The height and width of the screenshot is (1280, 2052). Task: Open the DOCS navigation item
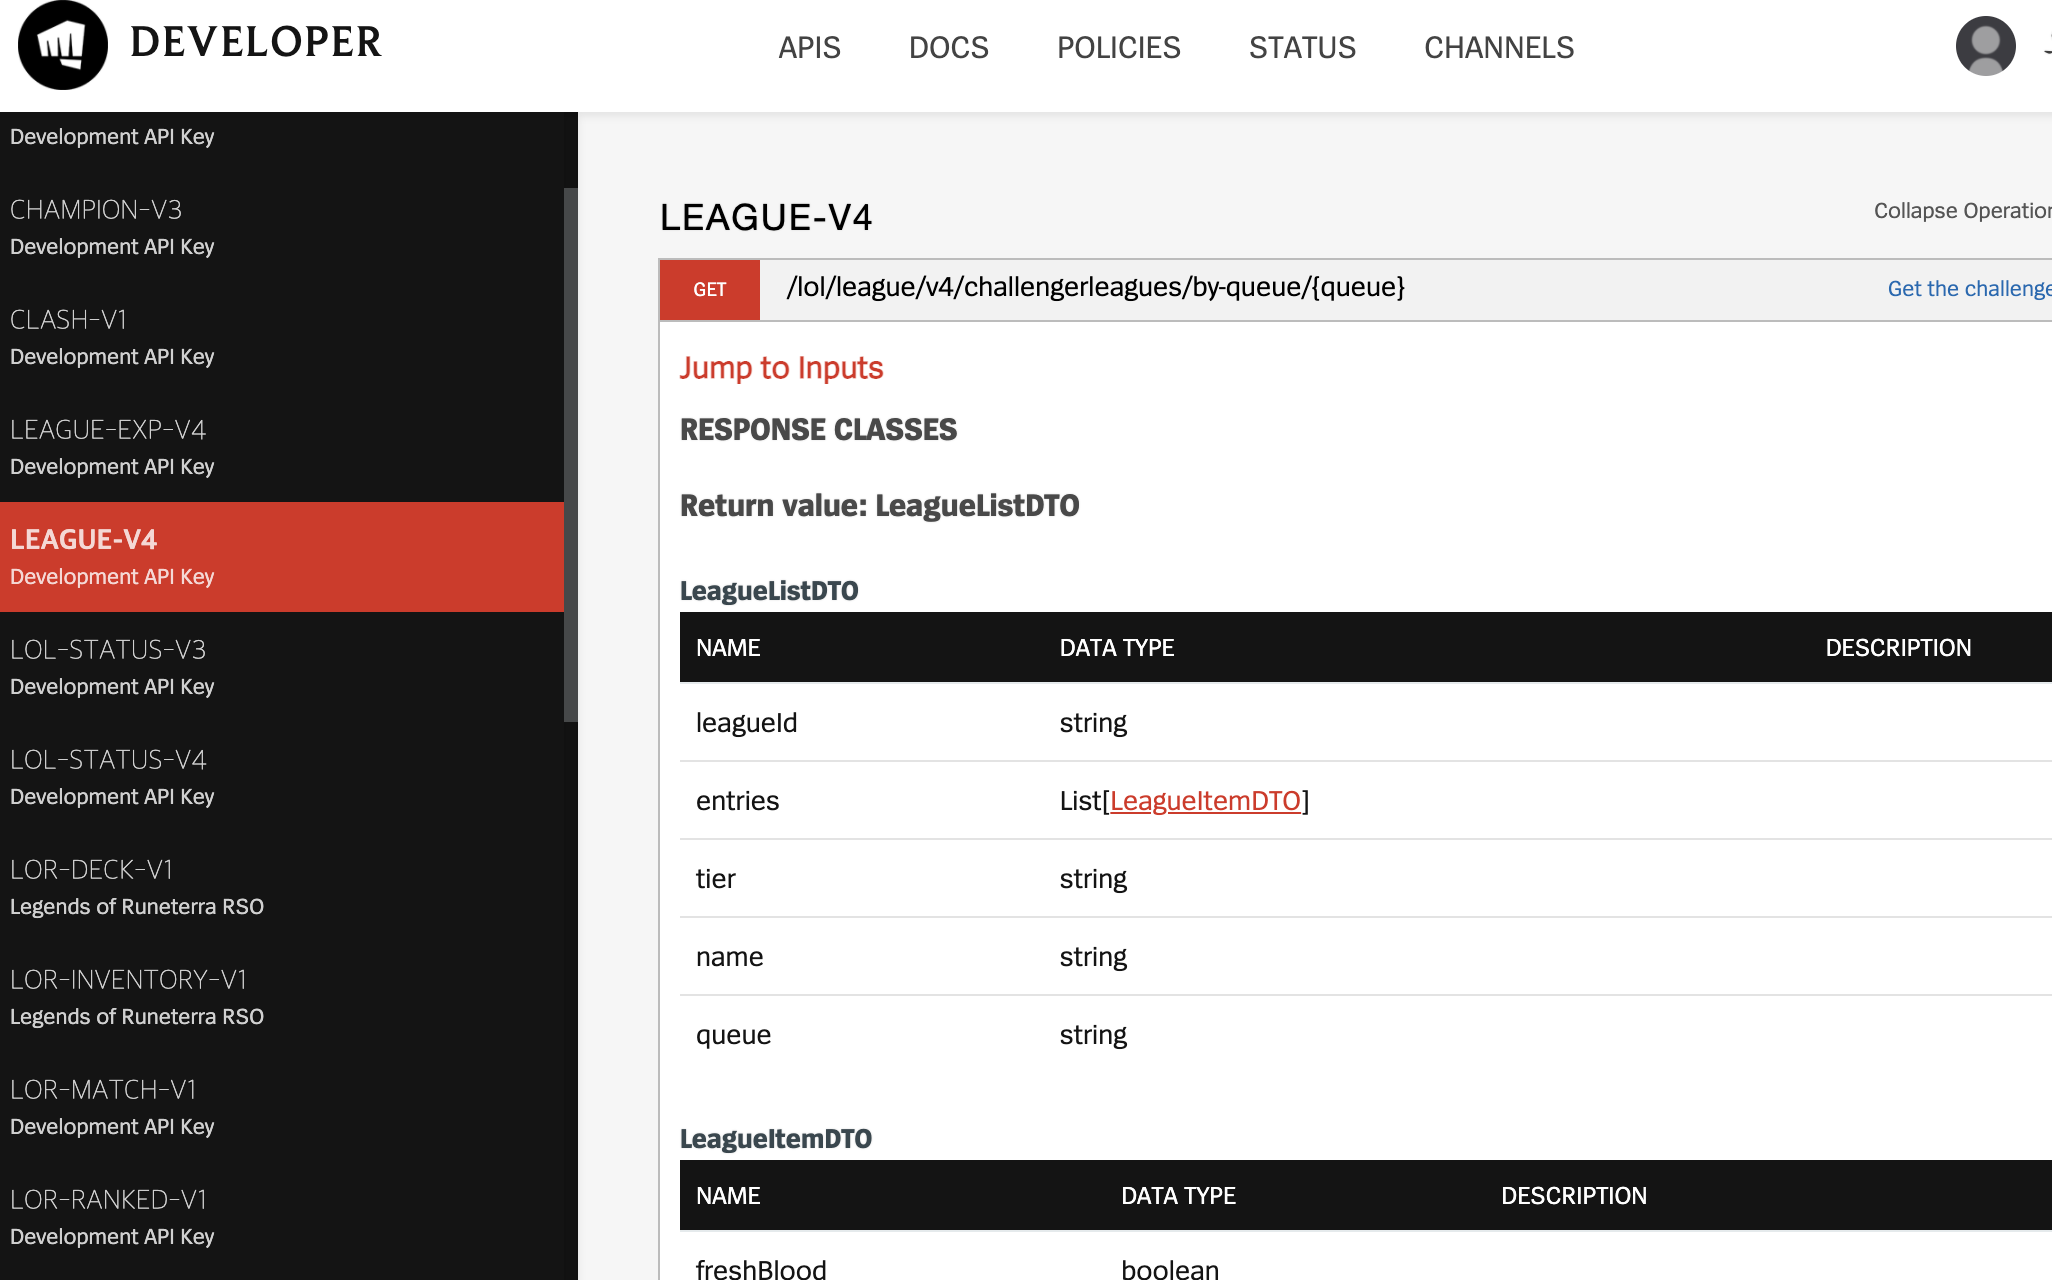pyautogui.click(x=948, y=47)
